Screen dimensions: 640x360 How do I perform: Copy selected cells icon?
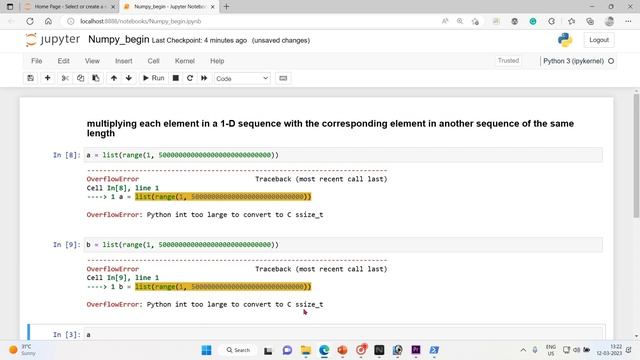[x=80, y=78]
